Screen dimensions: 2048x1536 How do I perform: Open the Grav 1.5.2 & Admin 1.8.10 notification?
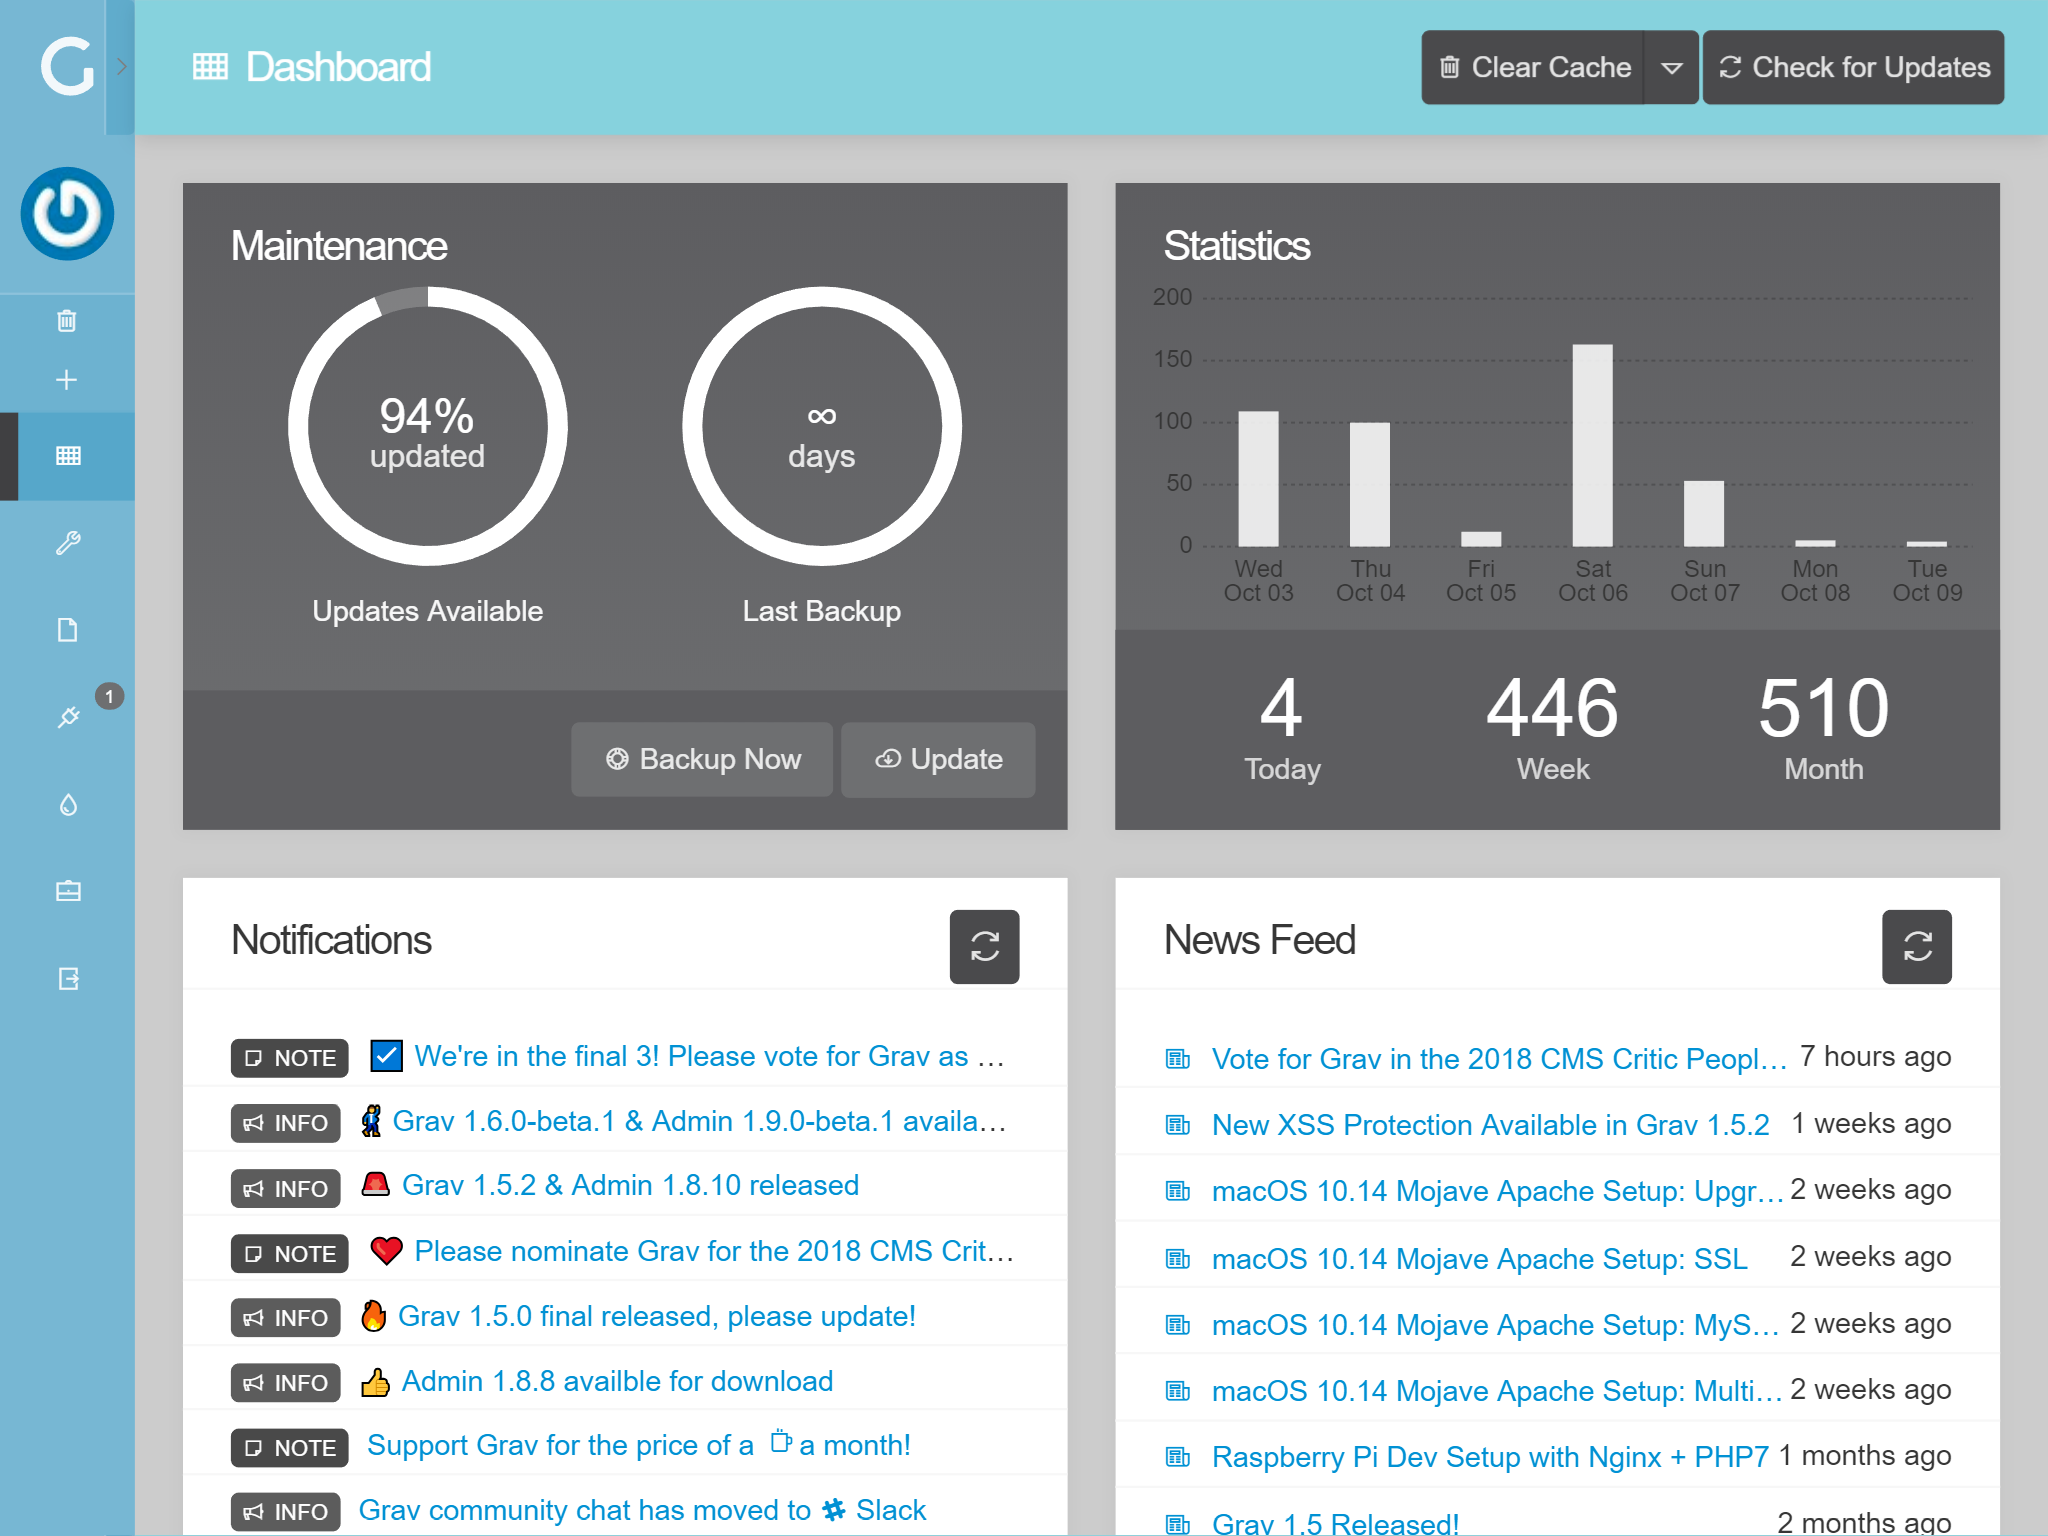point(630,1186)
